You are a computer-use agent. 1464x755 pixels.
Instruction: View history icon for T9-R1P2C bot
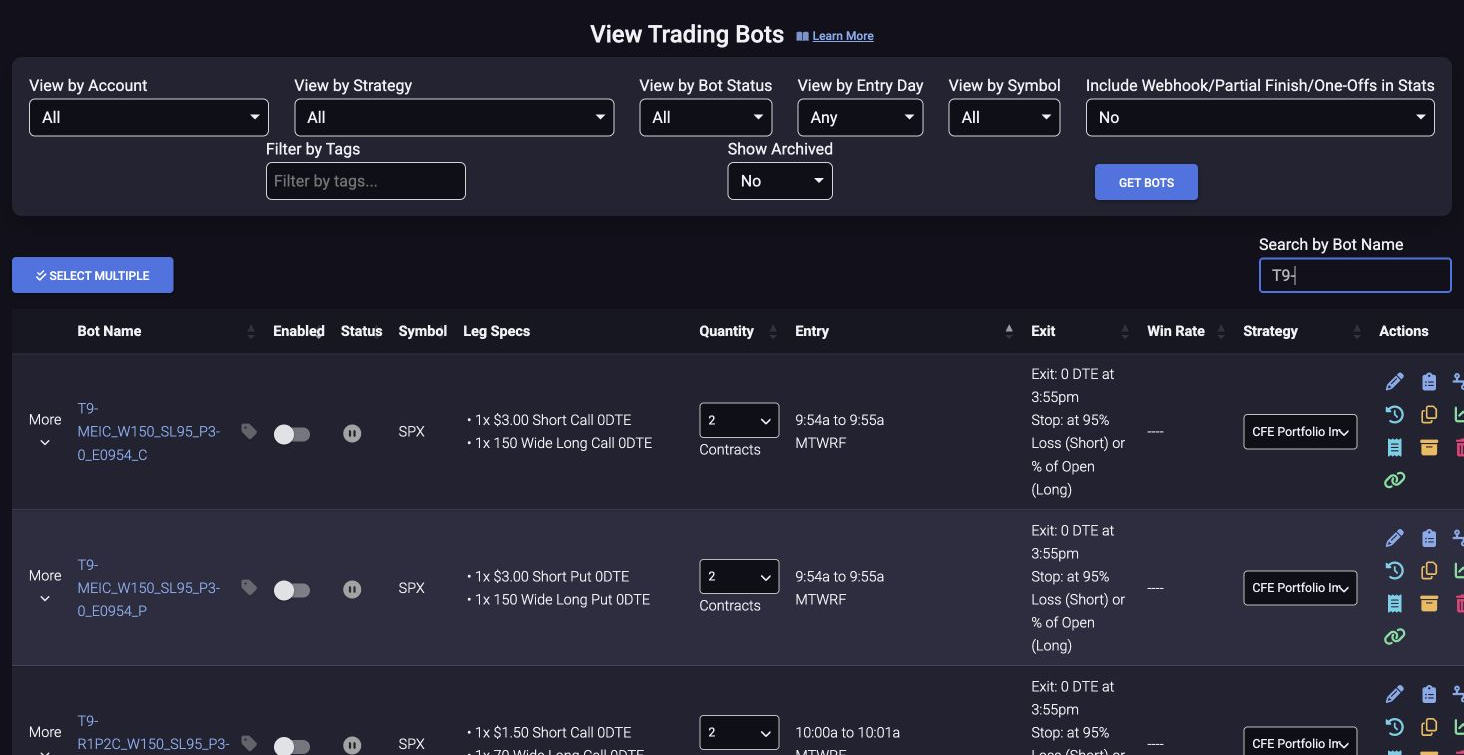1394,727
